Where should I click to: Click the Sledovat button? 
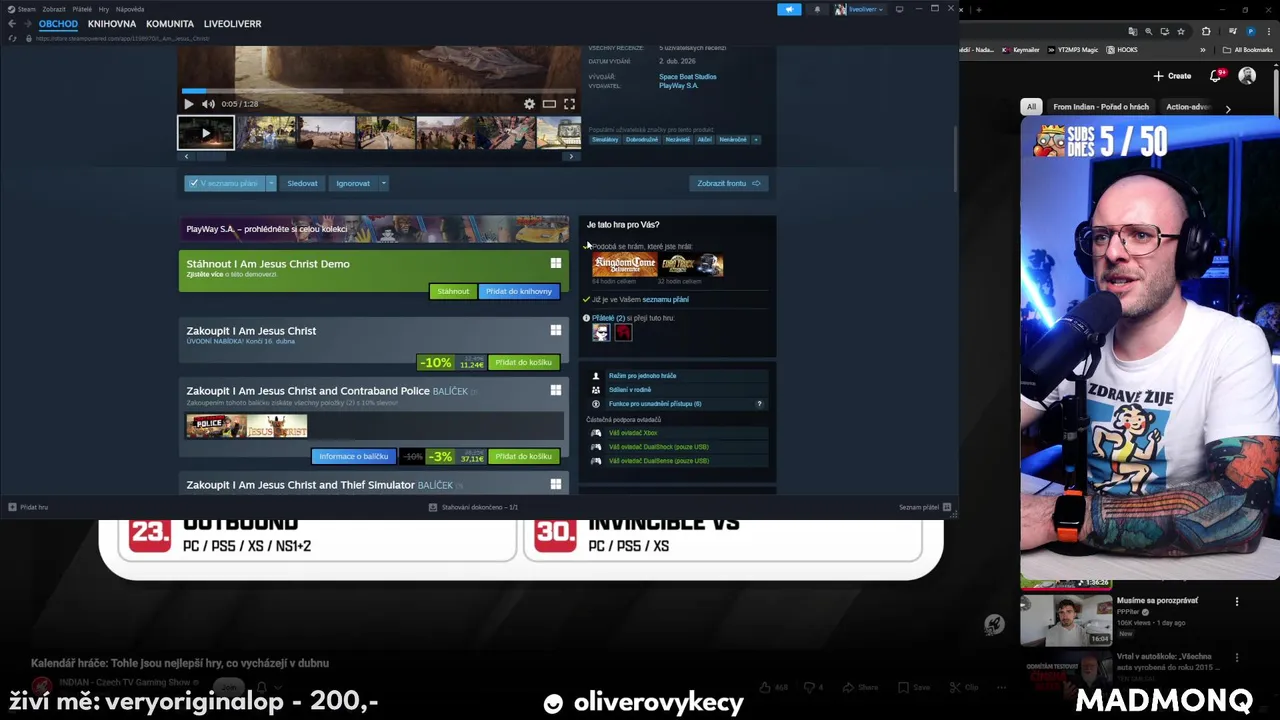click(302, 183)
